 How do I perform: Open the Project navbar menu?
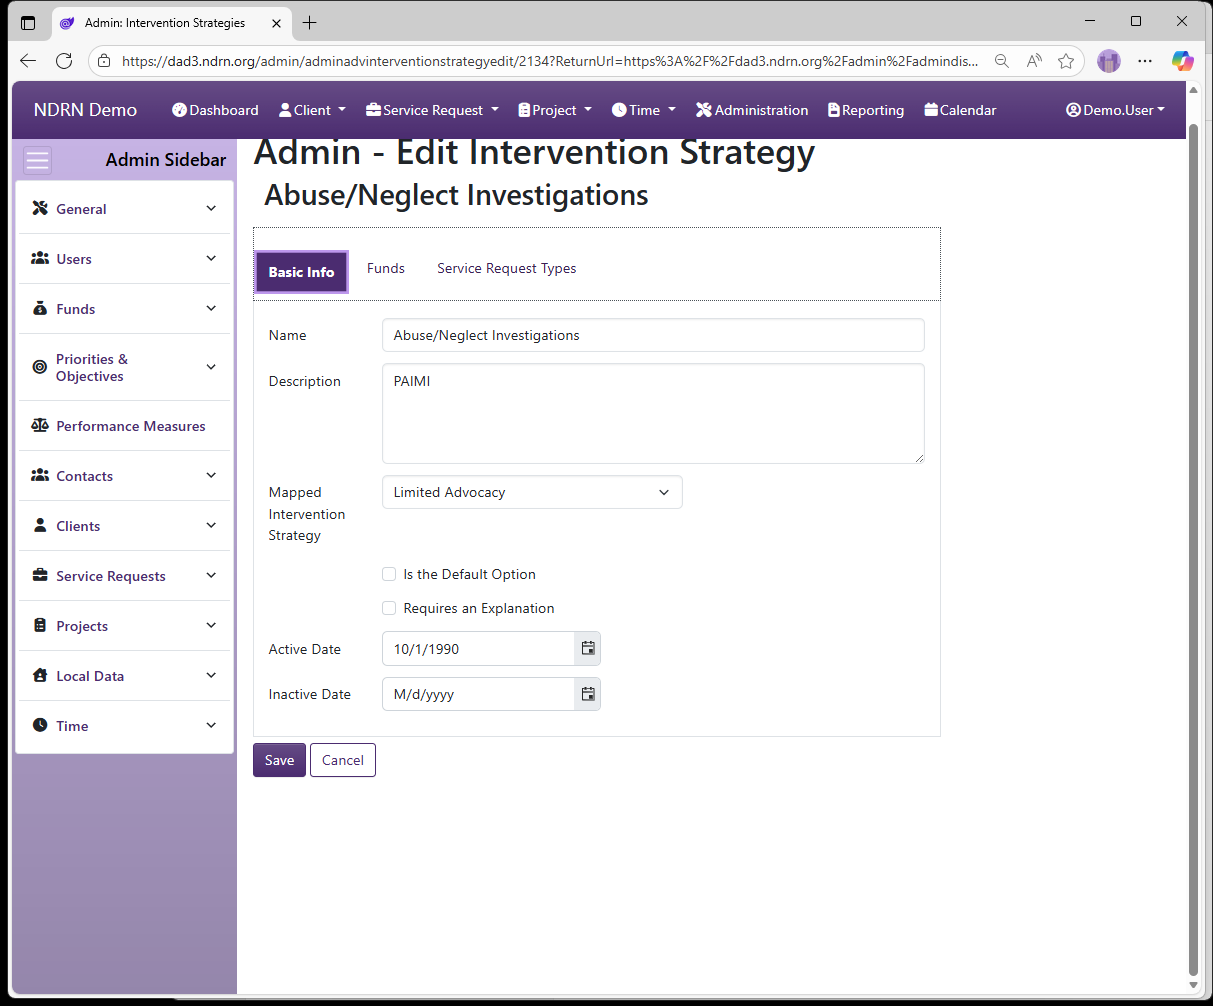555,110
